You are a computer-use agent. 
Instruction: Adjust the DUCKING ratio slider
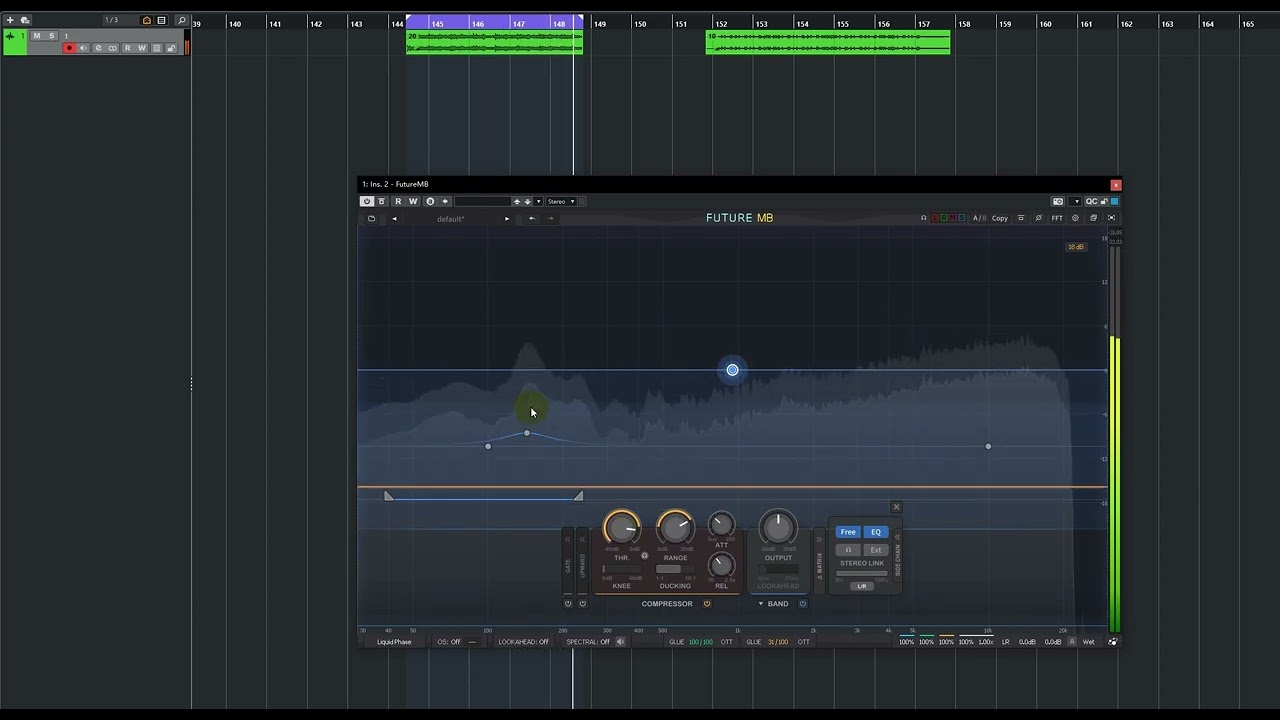click(675, 569)
